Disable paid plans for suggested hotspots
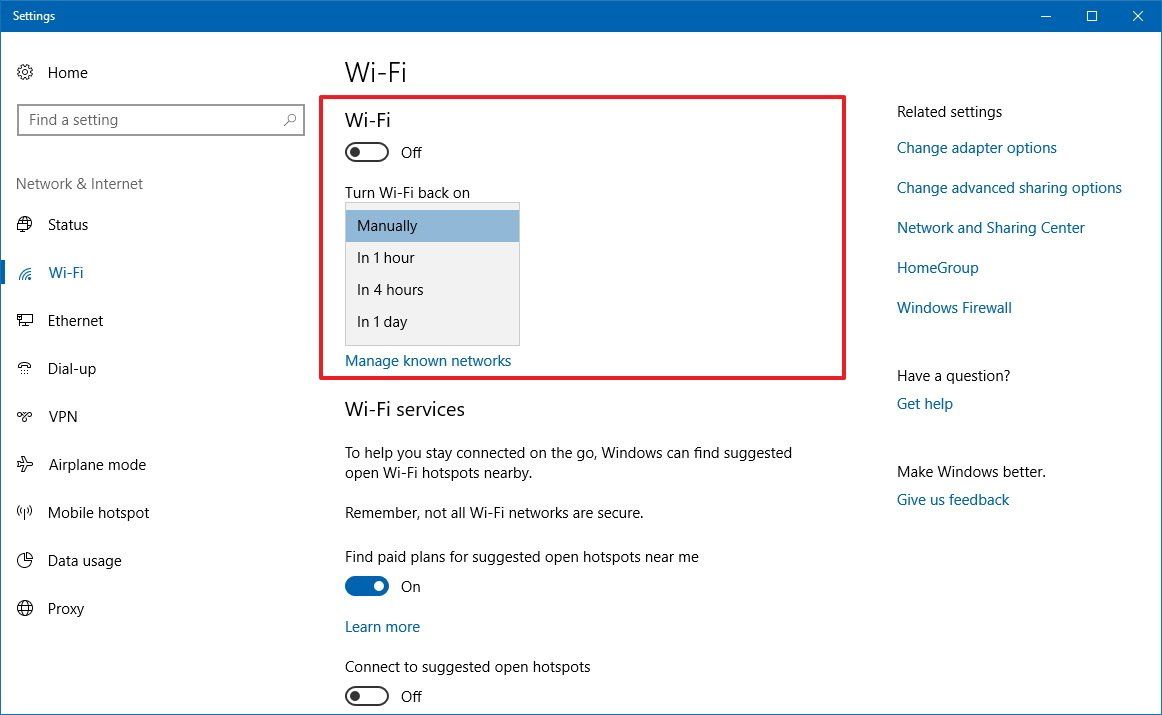Screen dimensions: 1162x715 click(x=367, y=586)
